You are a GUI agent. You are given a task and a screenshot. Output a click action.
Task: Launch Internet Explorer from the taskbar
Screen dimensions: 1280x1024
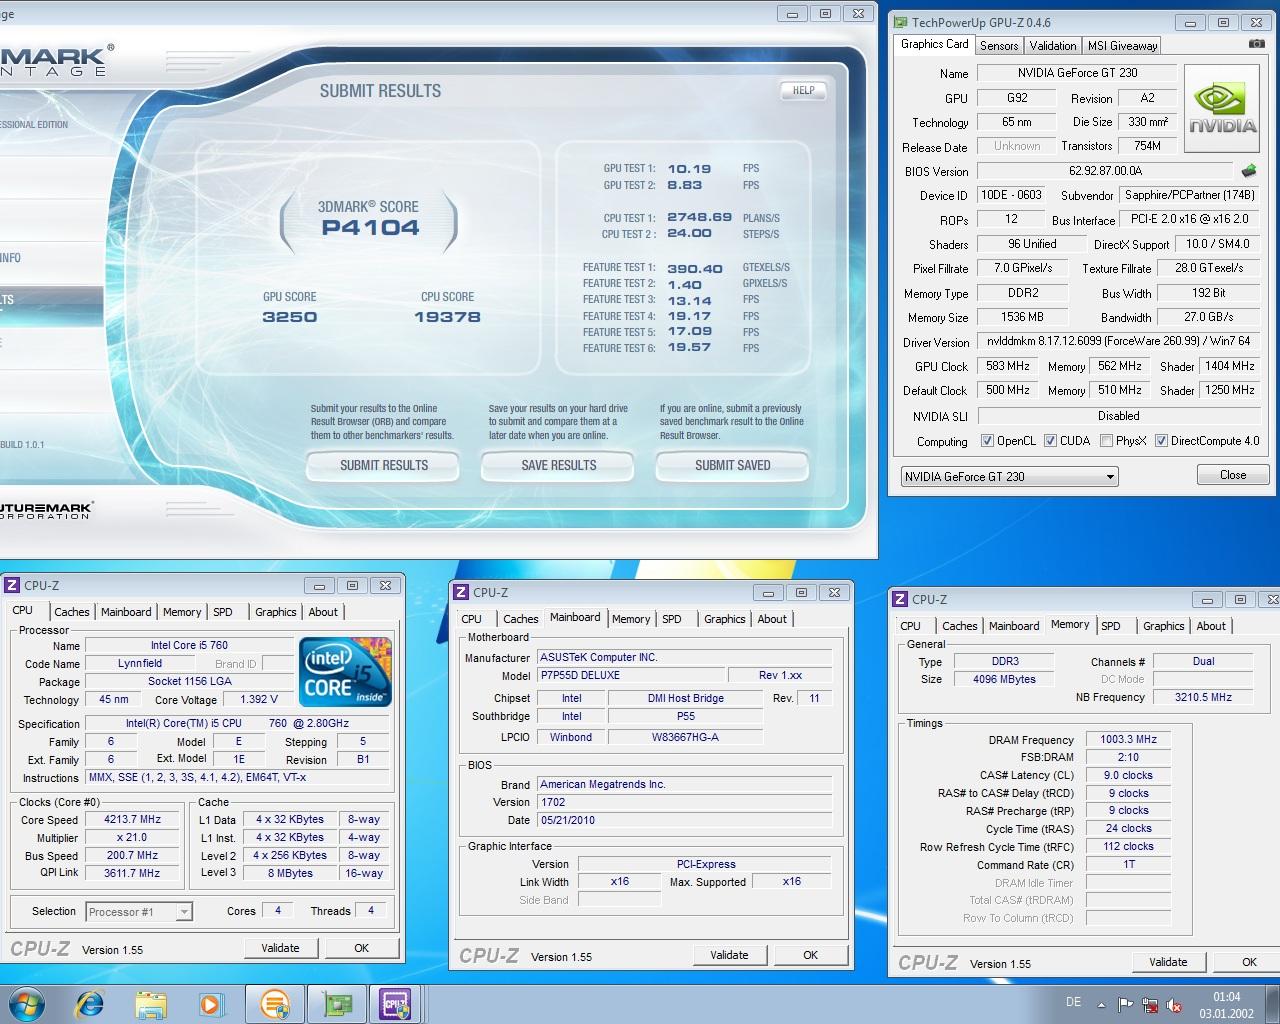(x=90, y=1003)
